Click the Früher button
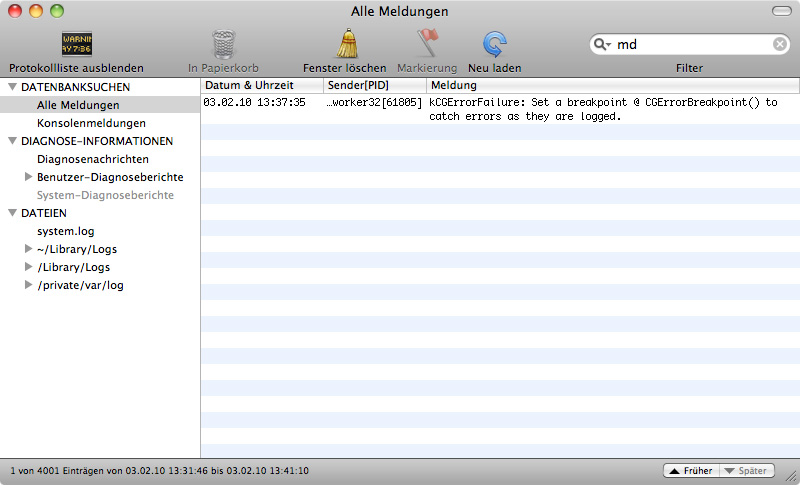The image size is (800, 485). click(x=691, y=471)
